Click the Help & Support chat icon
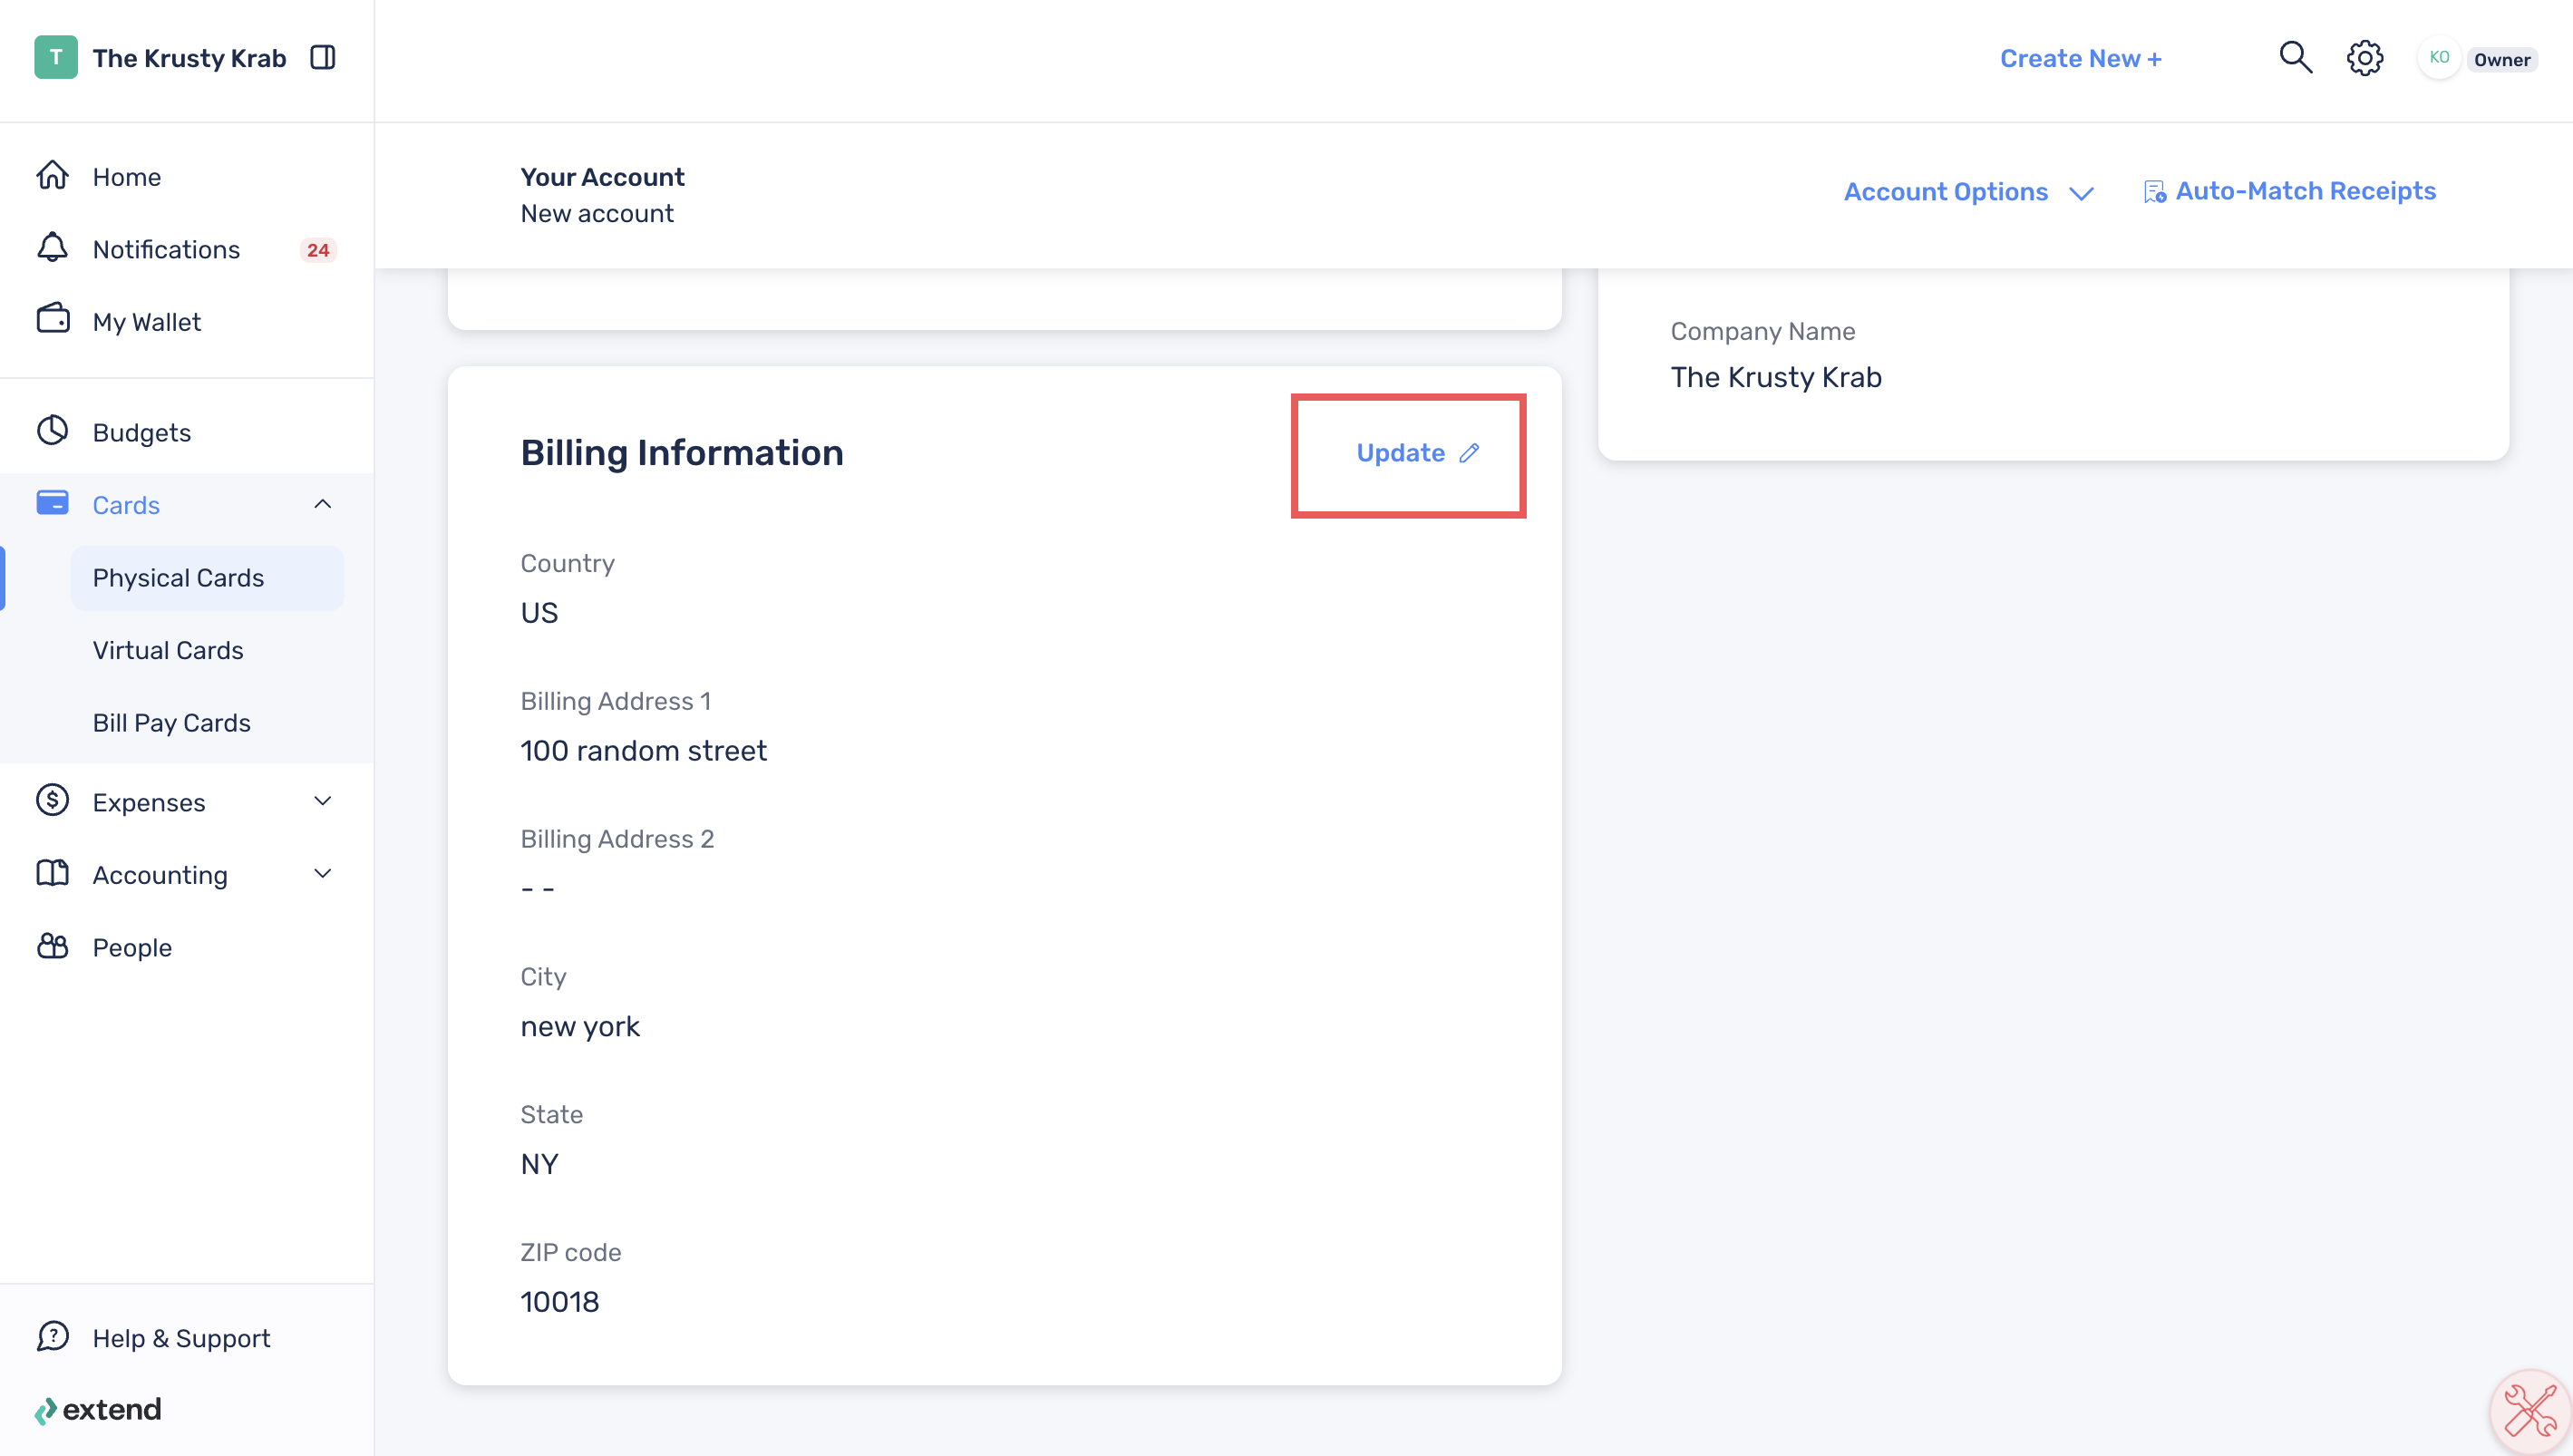The width and height of the screenshot is (2573, 1456). [x=52, y=1337]
